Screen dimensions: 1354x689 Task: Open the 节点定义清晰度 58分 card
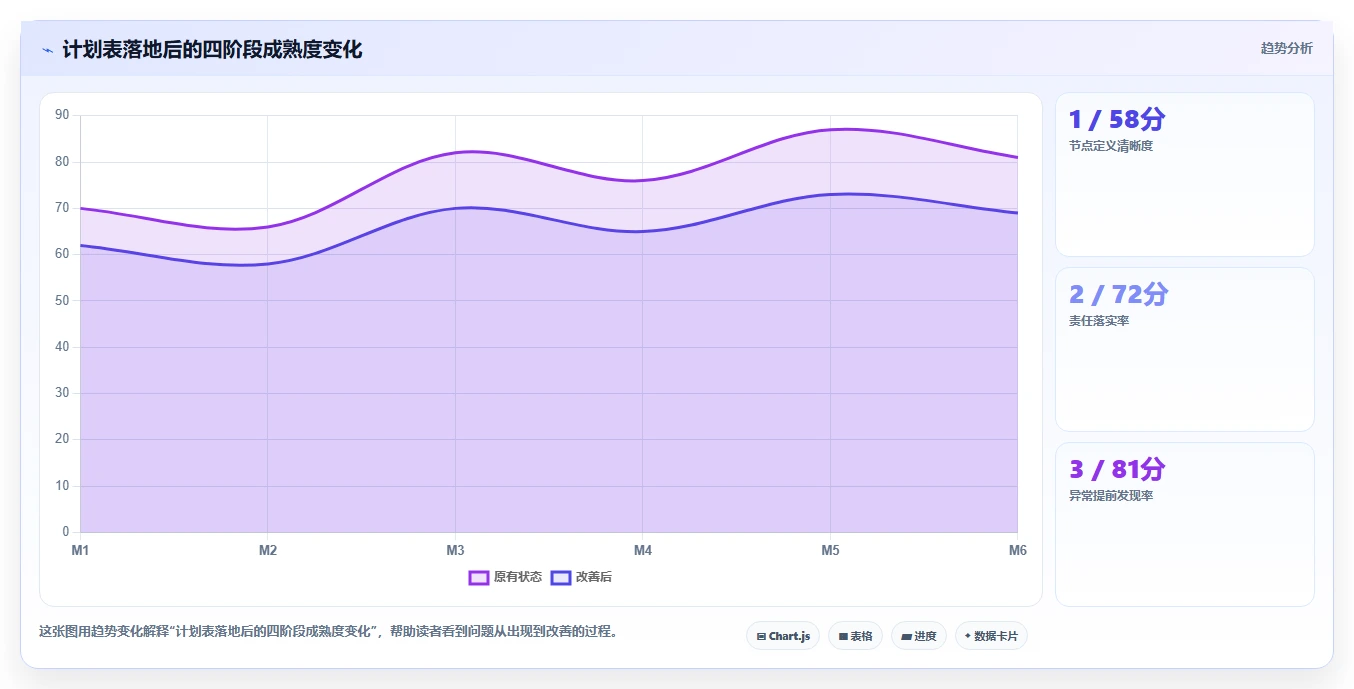tap(1184, 175)
